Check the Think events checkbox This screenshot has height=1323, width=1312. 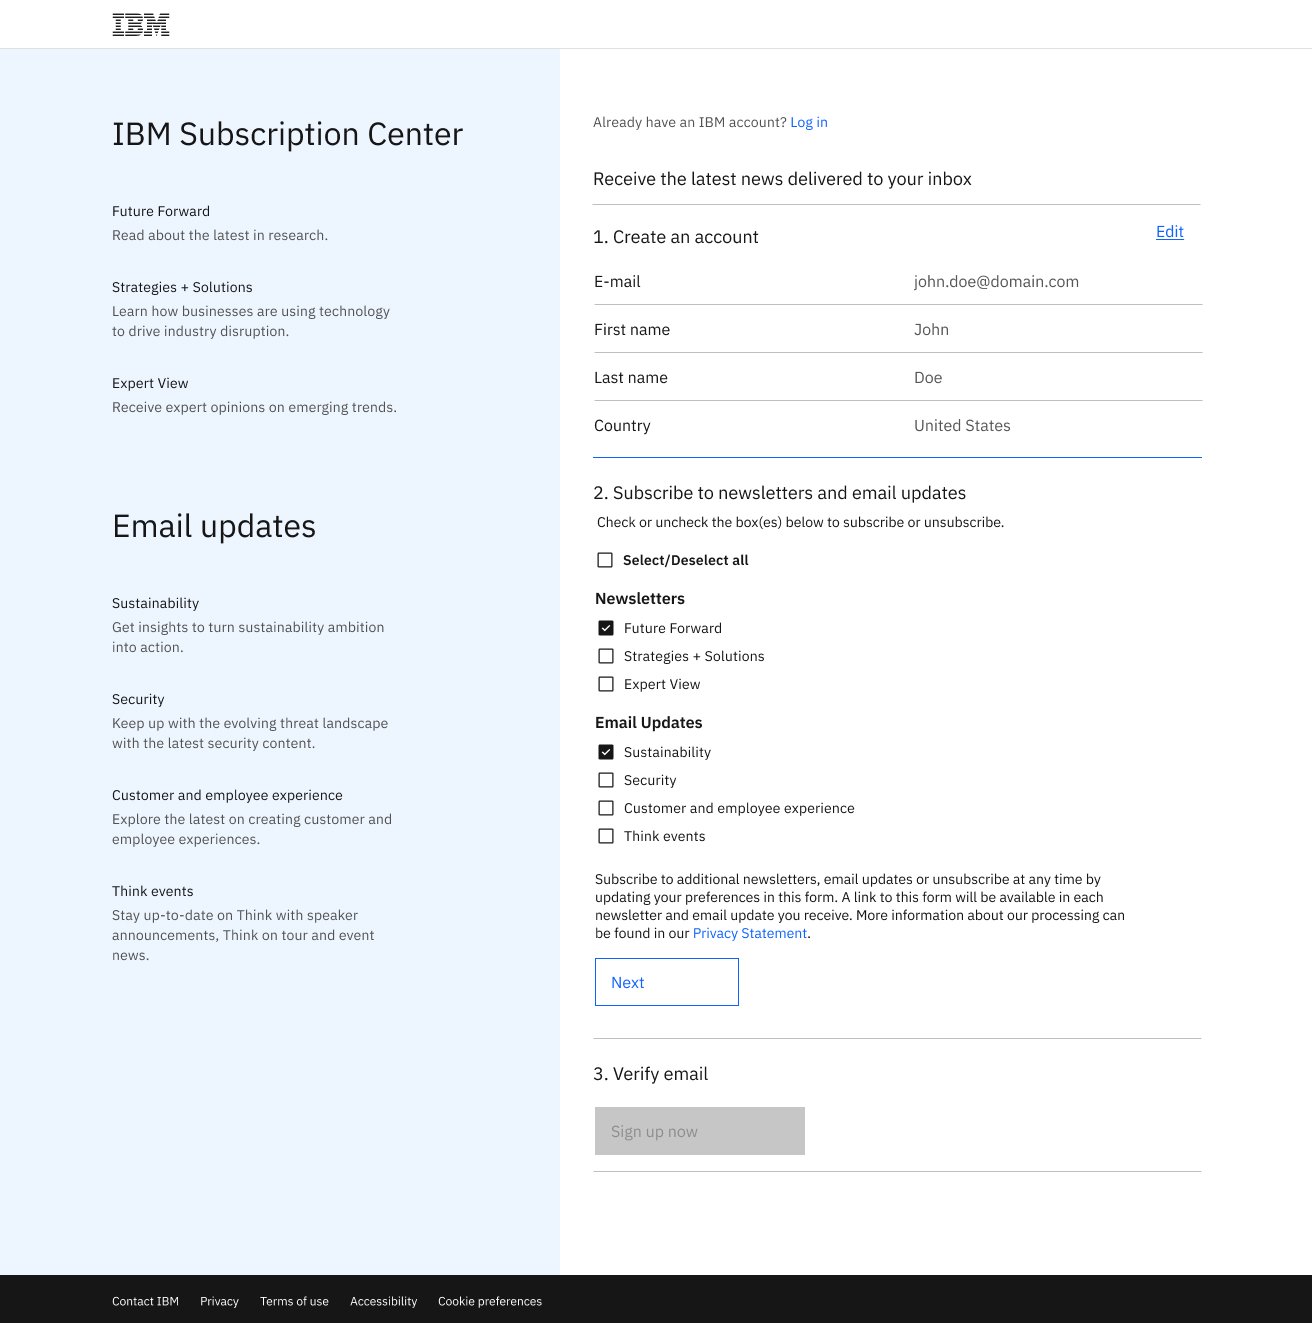point(606,836)
